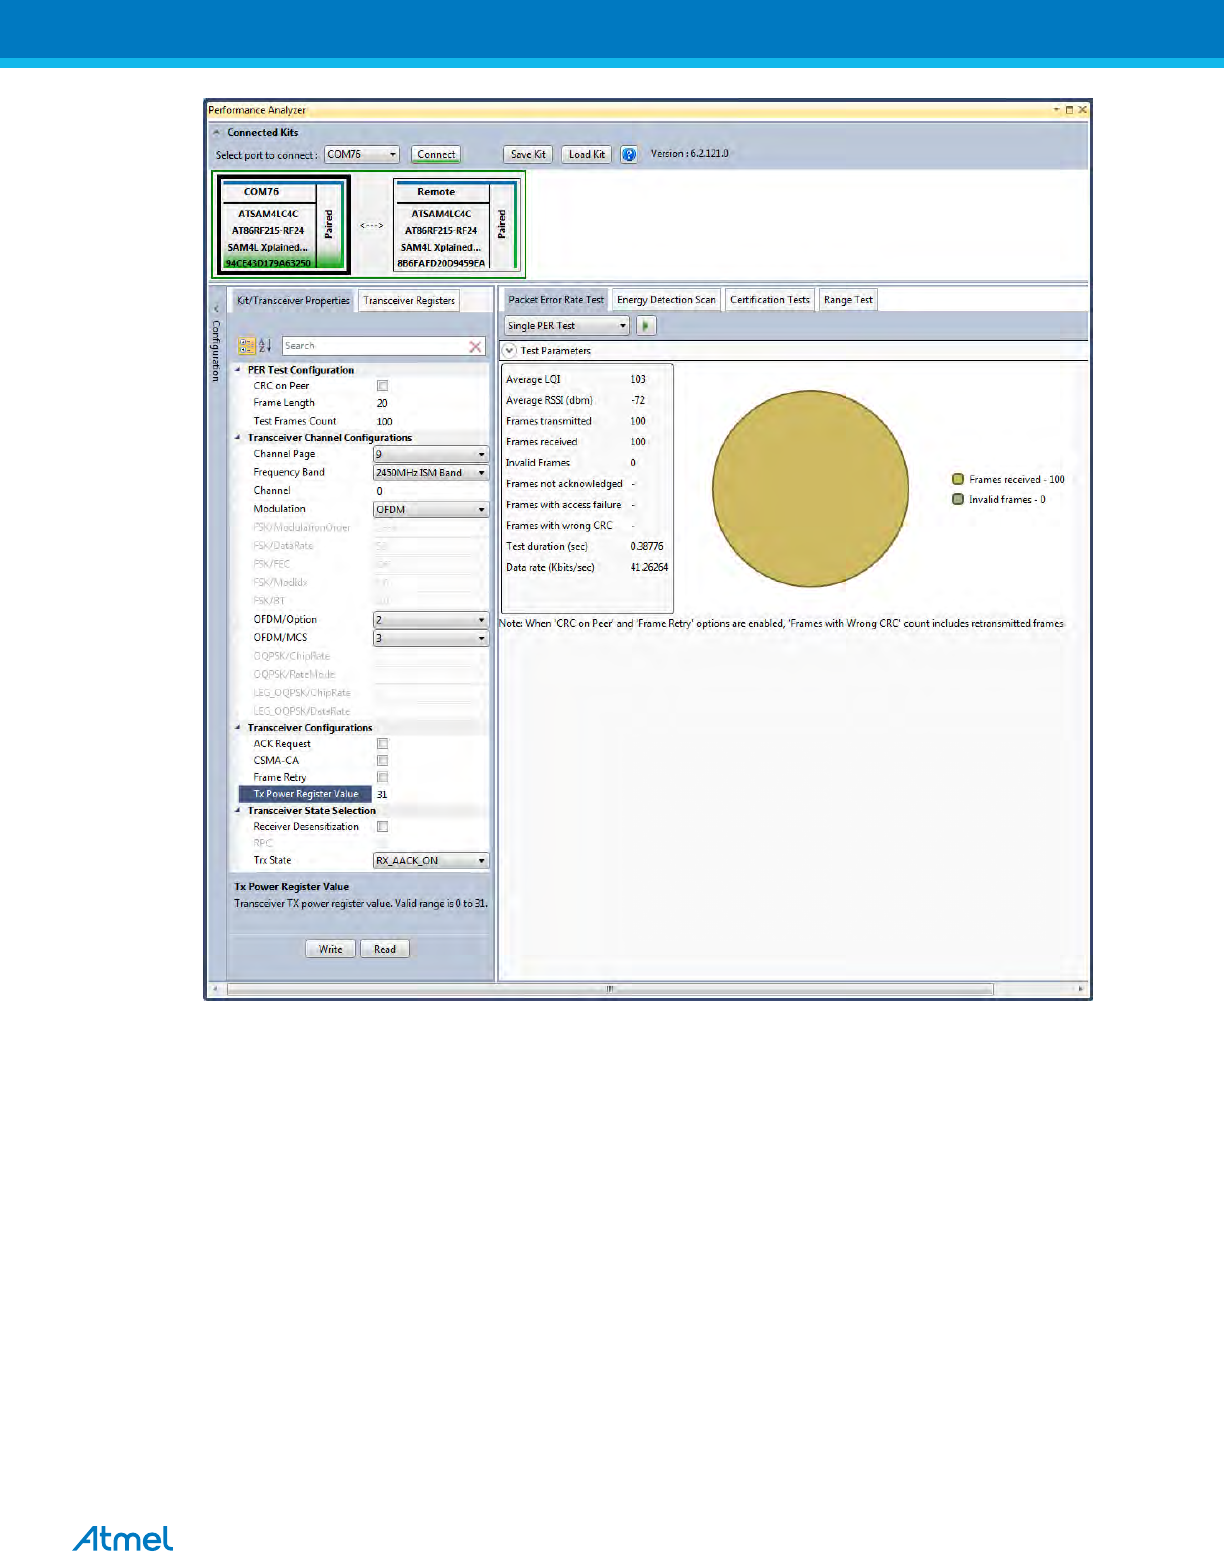Collapse the Configuration side panel arrow
Viewport: 1224px width, 1552px height.
tap(216, 309)
